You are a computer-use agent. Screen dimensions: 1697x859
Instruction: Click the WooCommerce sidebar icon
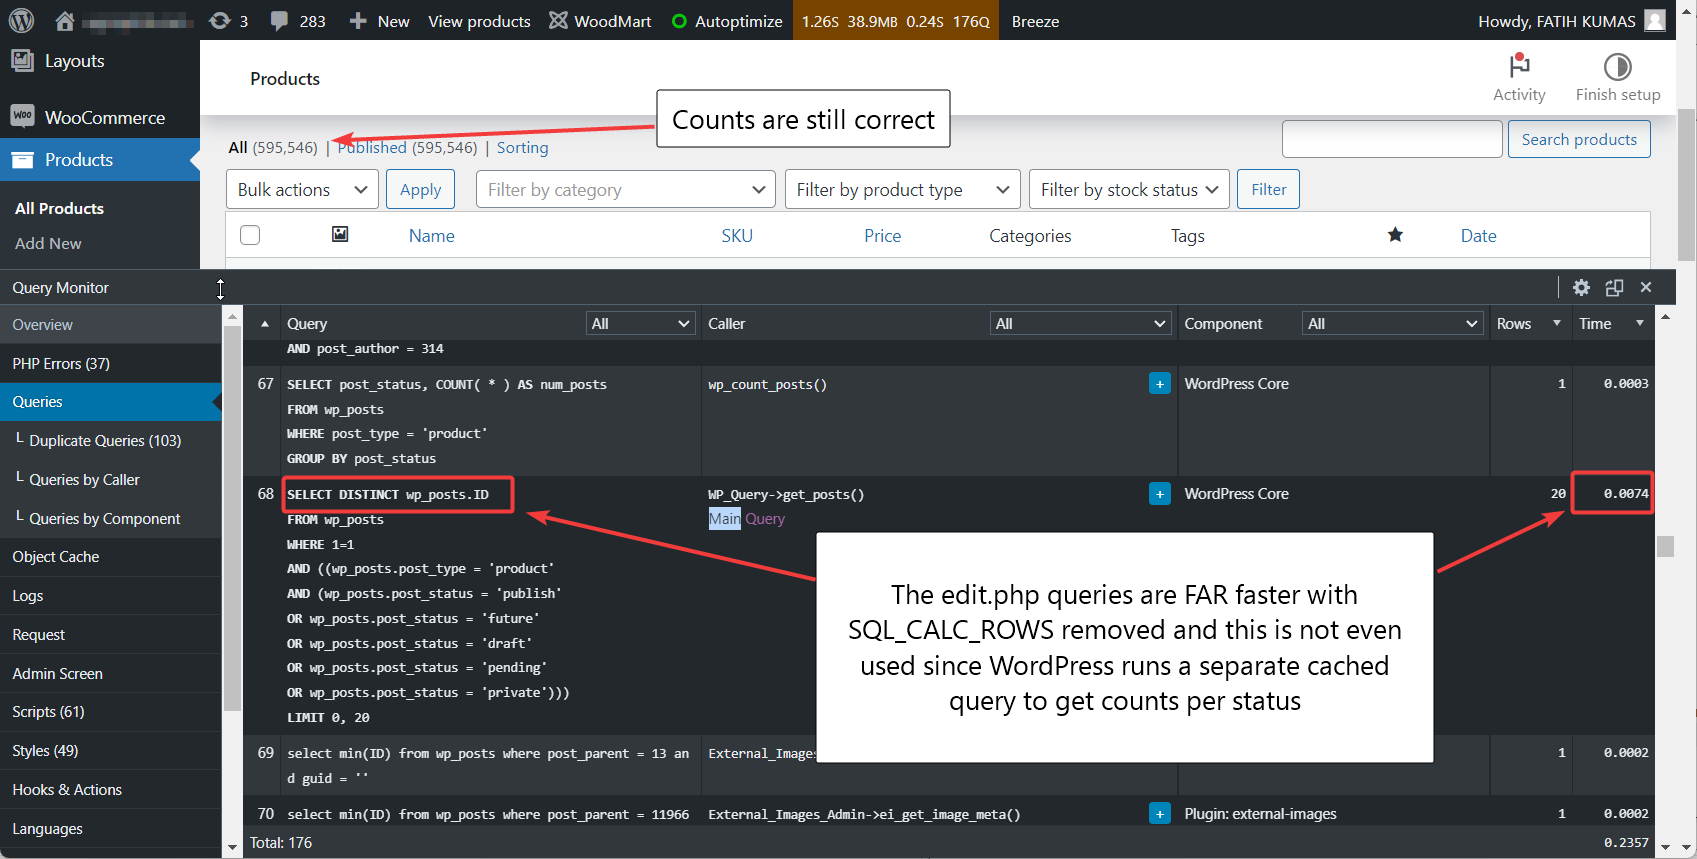click(x=22, y=117)
